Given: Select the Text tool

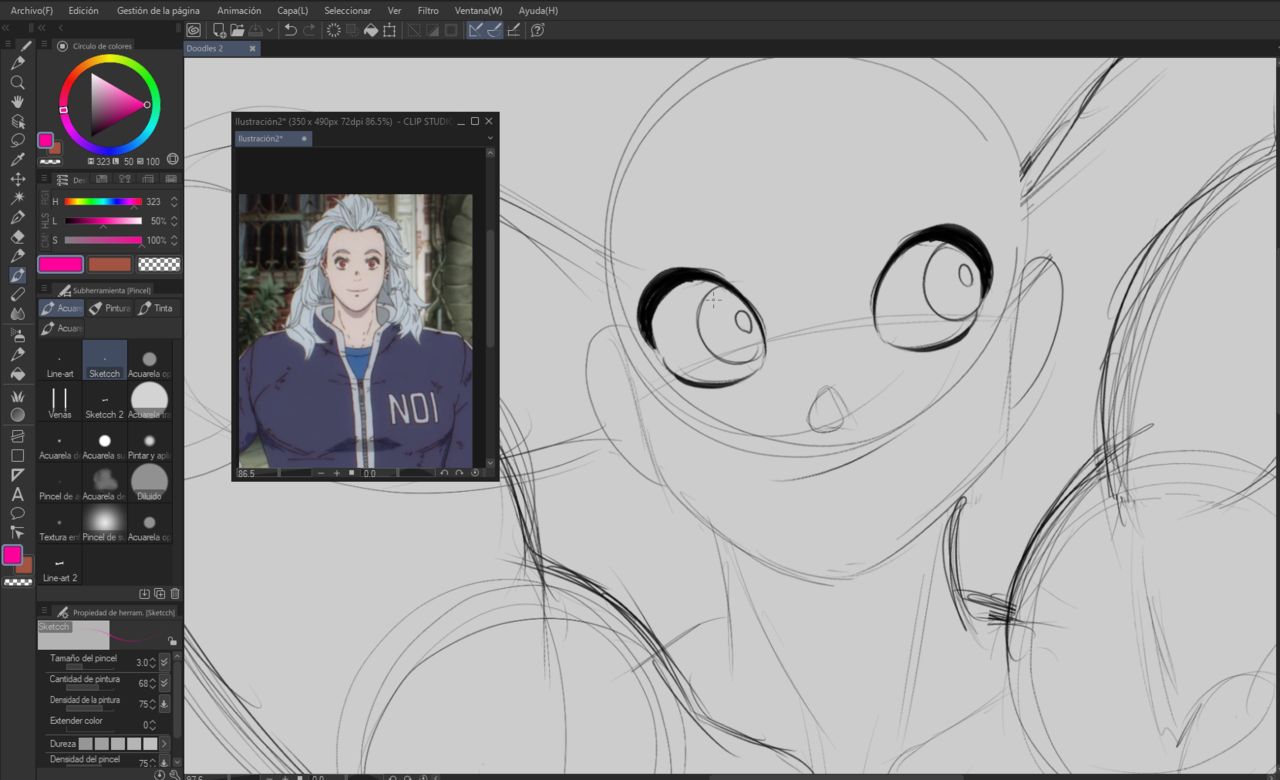Looking at the screenshot, I should coord(17,494).
